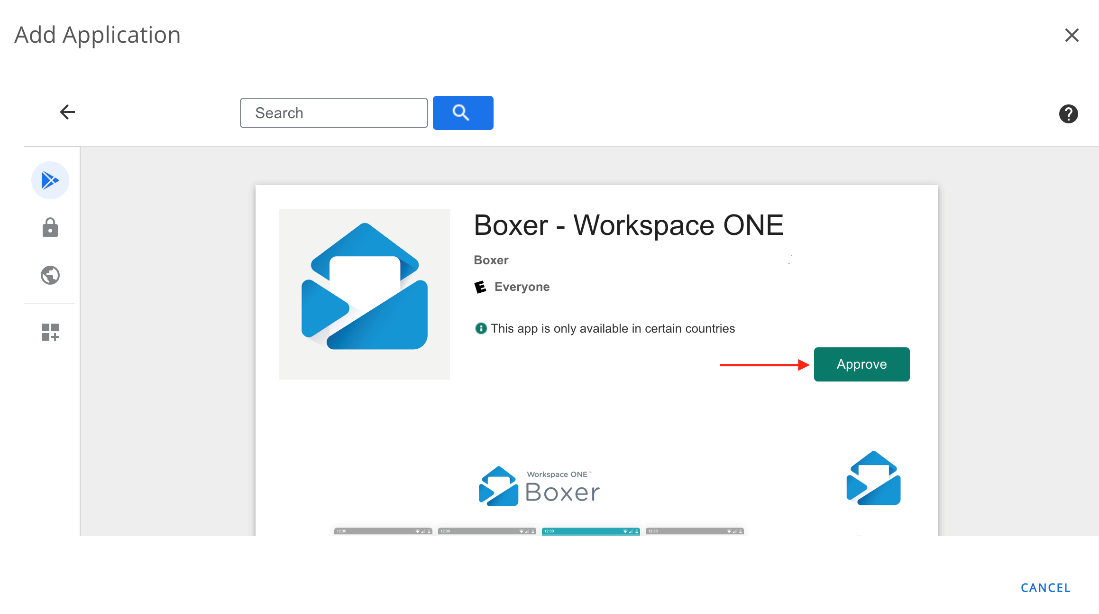Open the Boxer developer link
1099x614 pixels.
pyautogui.click(x=491, y=260)
